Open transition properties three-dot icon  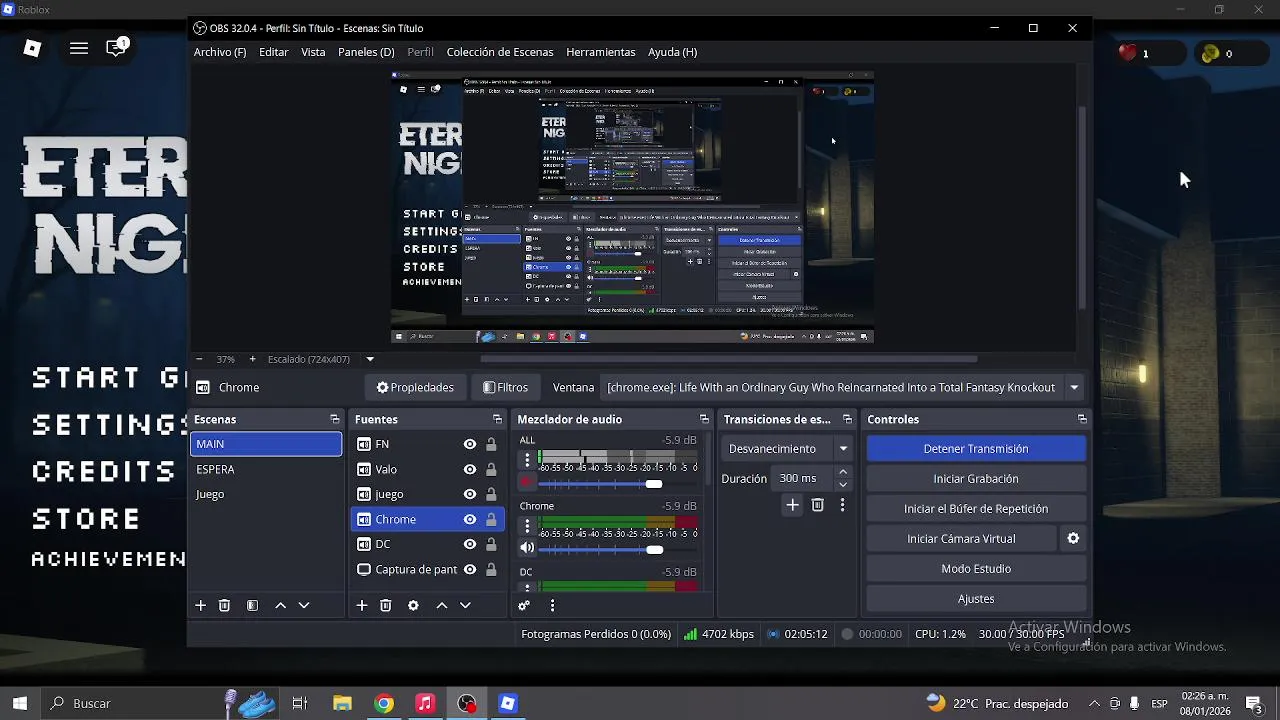(842, 505)
